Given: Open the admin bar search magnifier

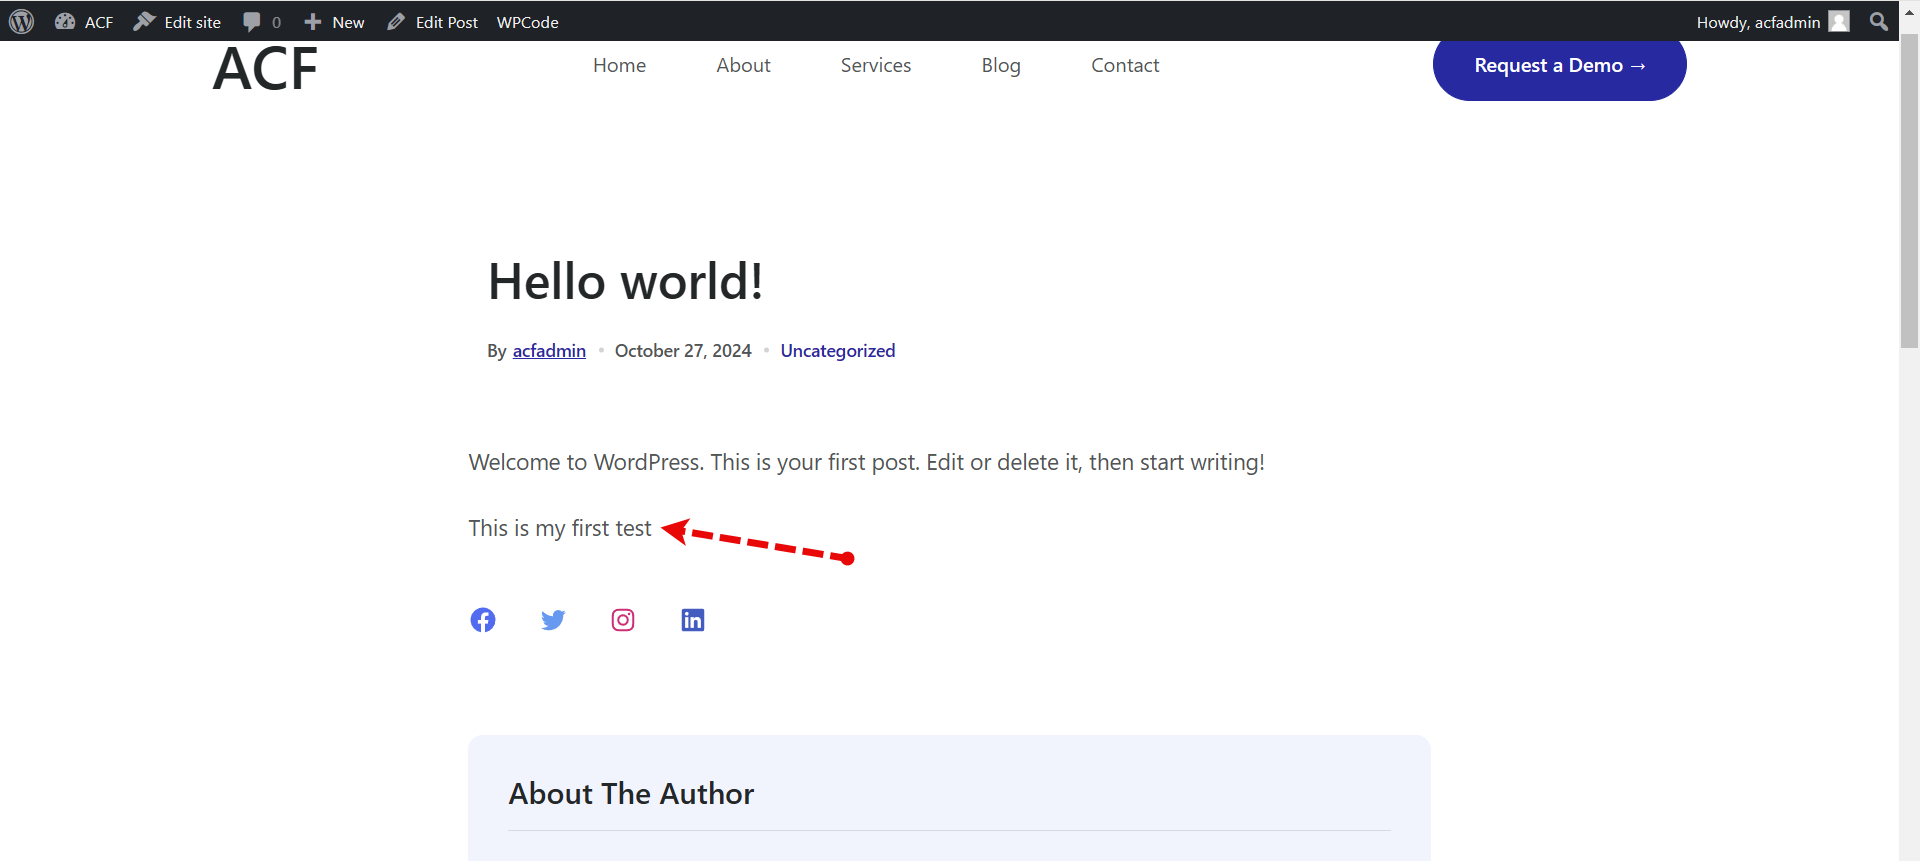Looking at the screenshot, I should [1879, 22].
